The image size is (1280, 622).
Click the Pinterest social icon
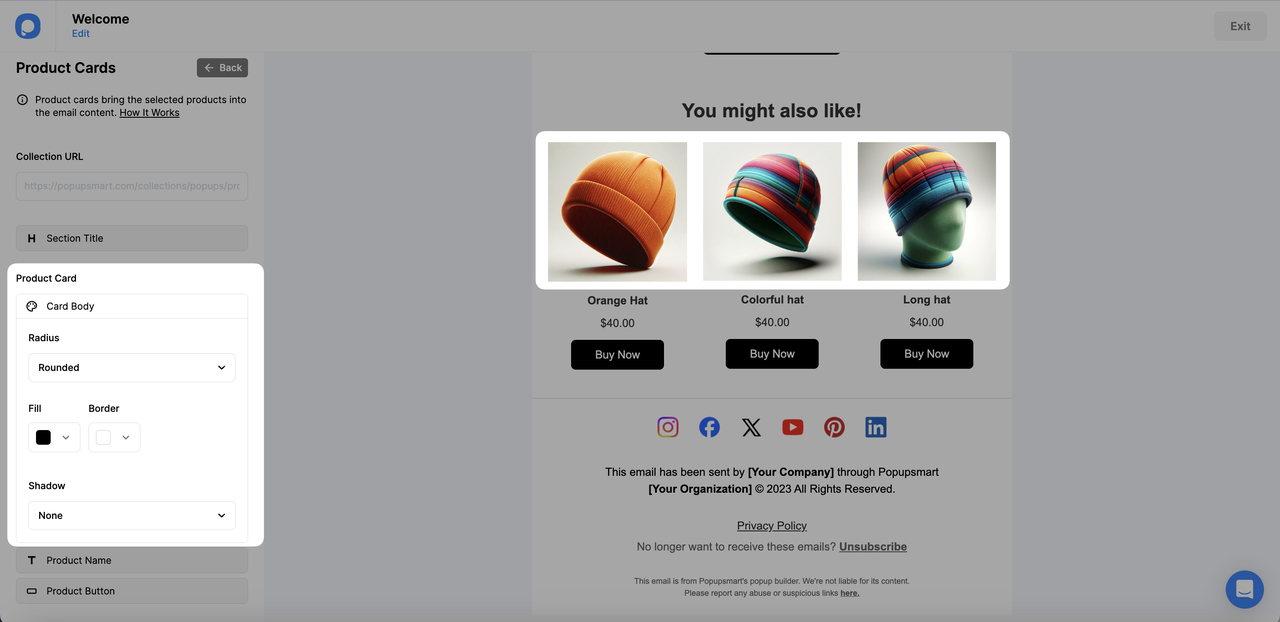834,427
